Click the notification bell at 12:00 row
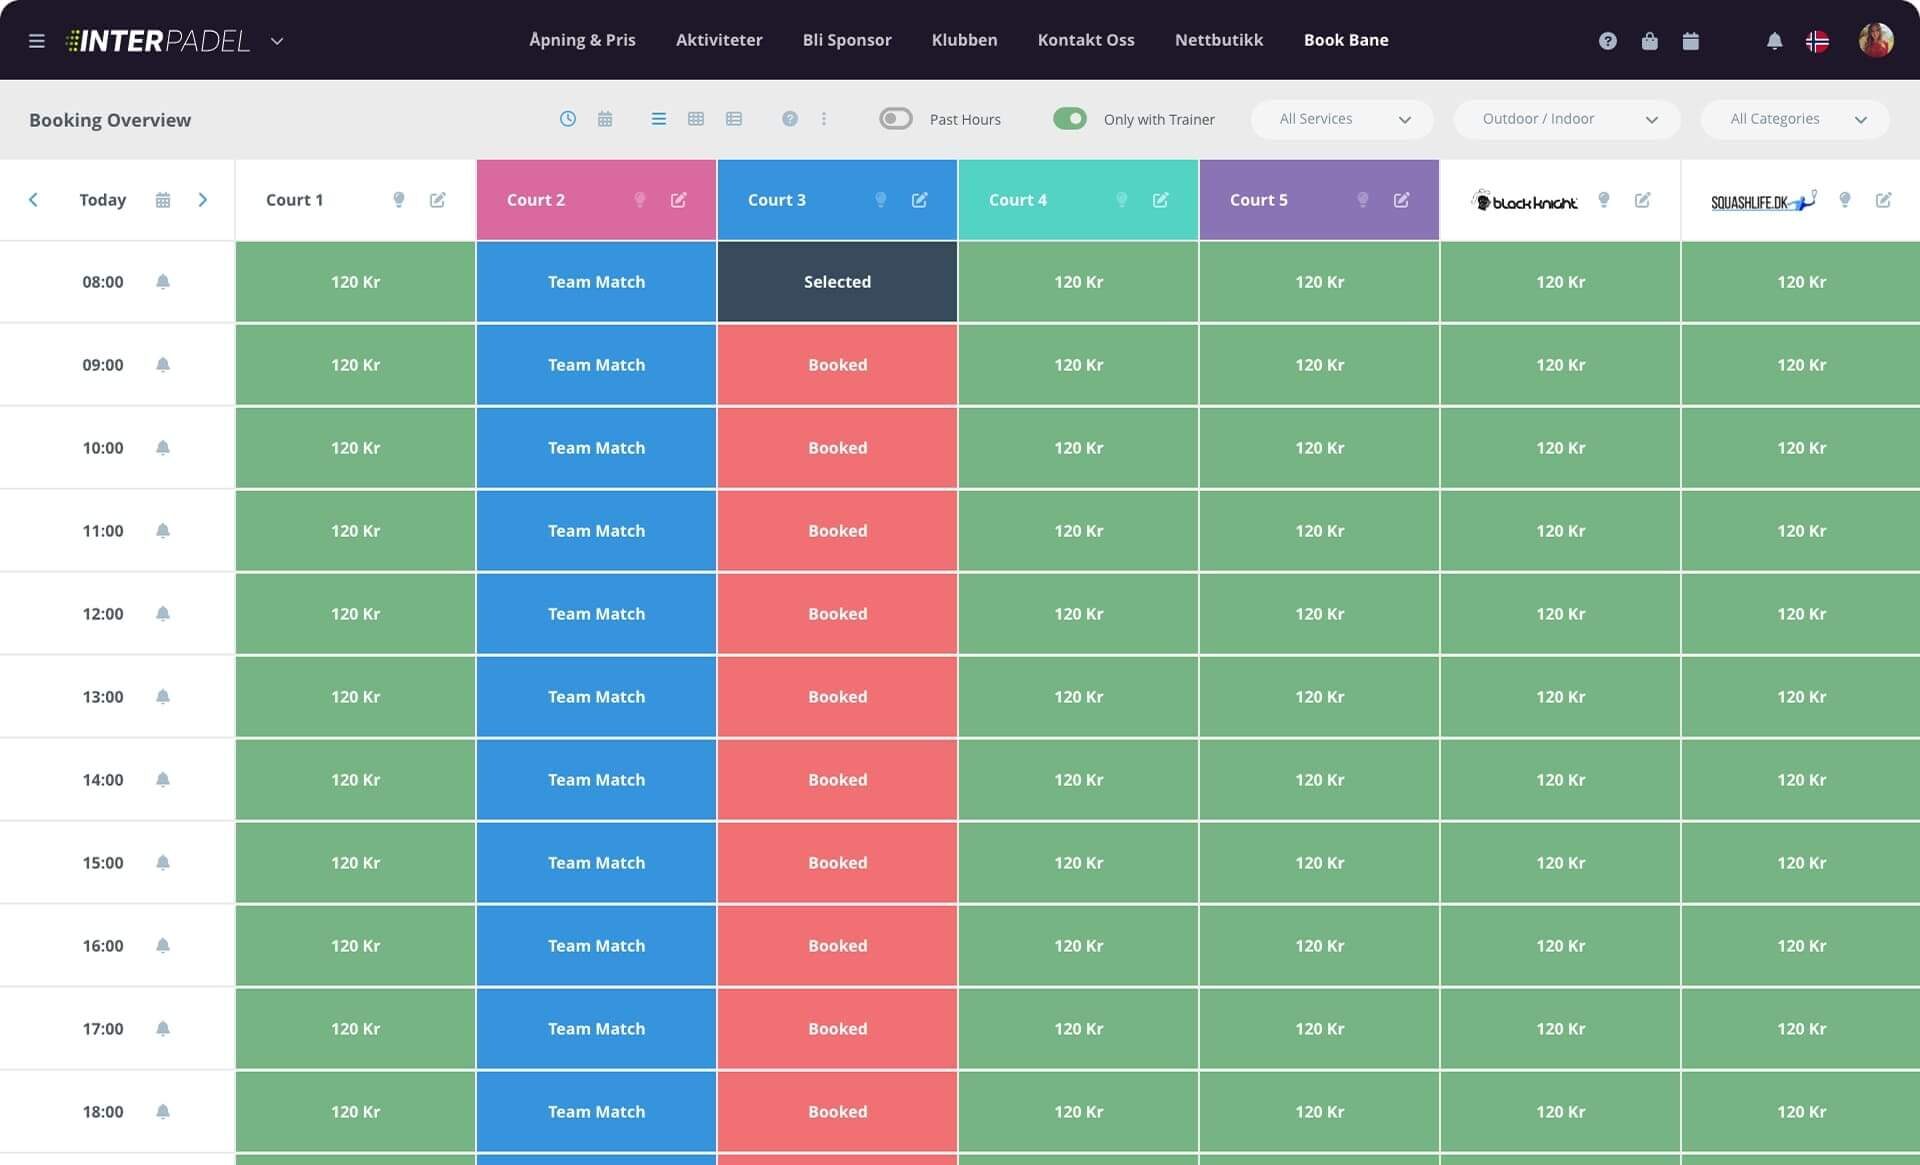1920x1165 pixels. [x=163, y=614]
